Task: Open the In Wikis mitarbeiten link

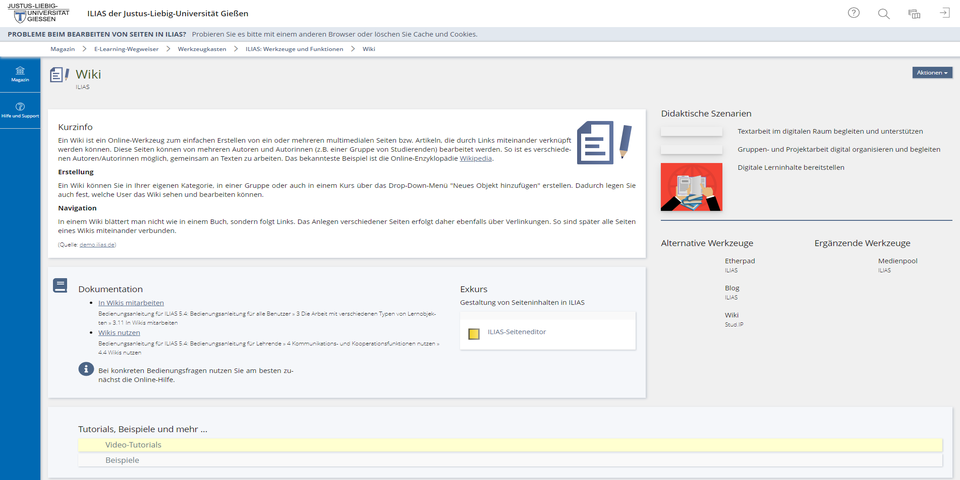Action: [131, 302]
